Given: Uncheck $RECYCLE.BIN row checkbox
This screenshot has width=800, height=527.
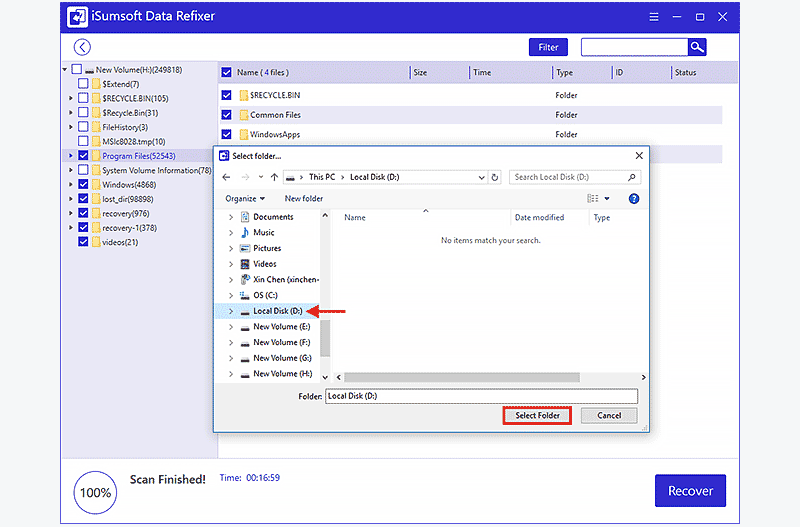Looking at the screenshot, I should point(227,95).
